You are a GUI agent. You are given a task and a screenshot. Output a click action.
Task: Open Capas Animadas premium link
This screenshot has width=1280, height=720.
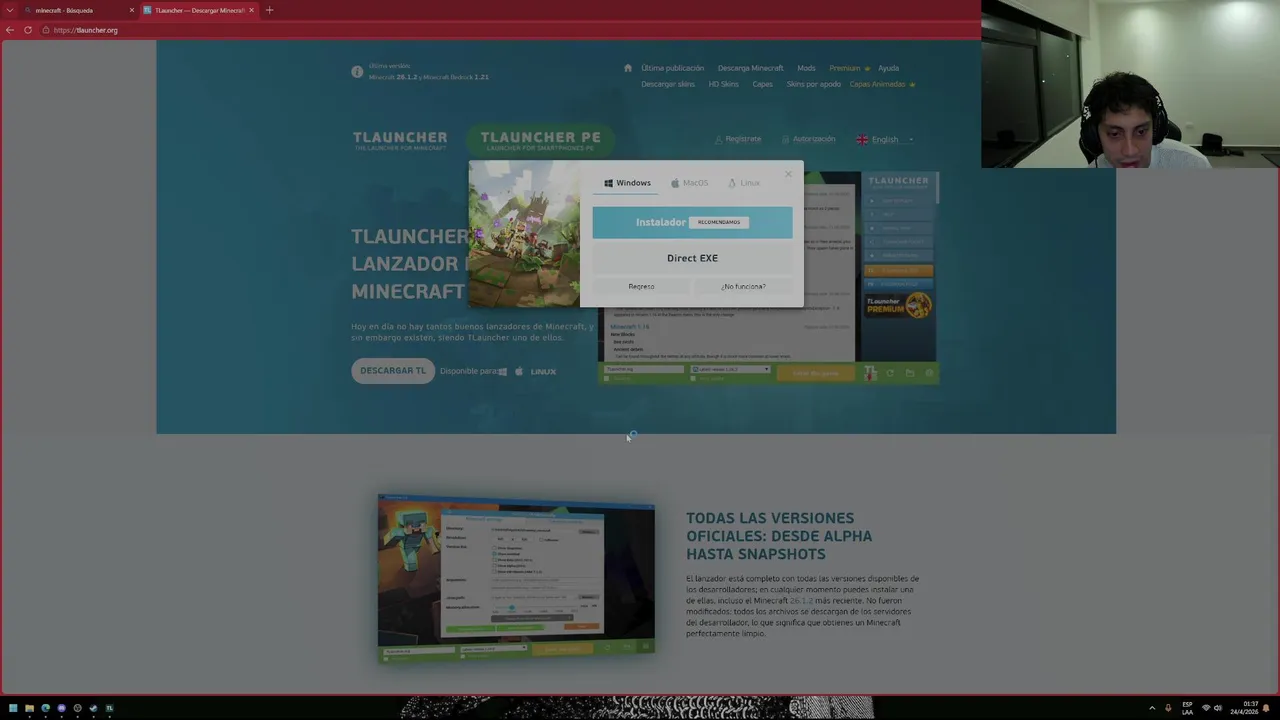click(882, 84)
